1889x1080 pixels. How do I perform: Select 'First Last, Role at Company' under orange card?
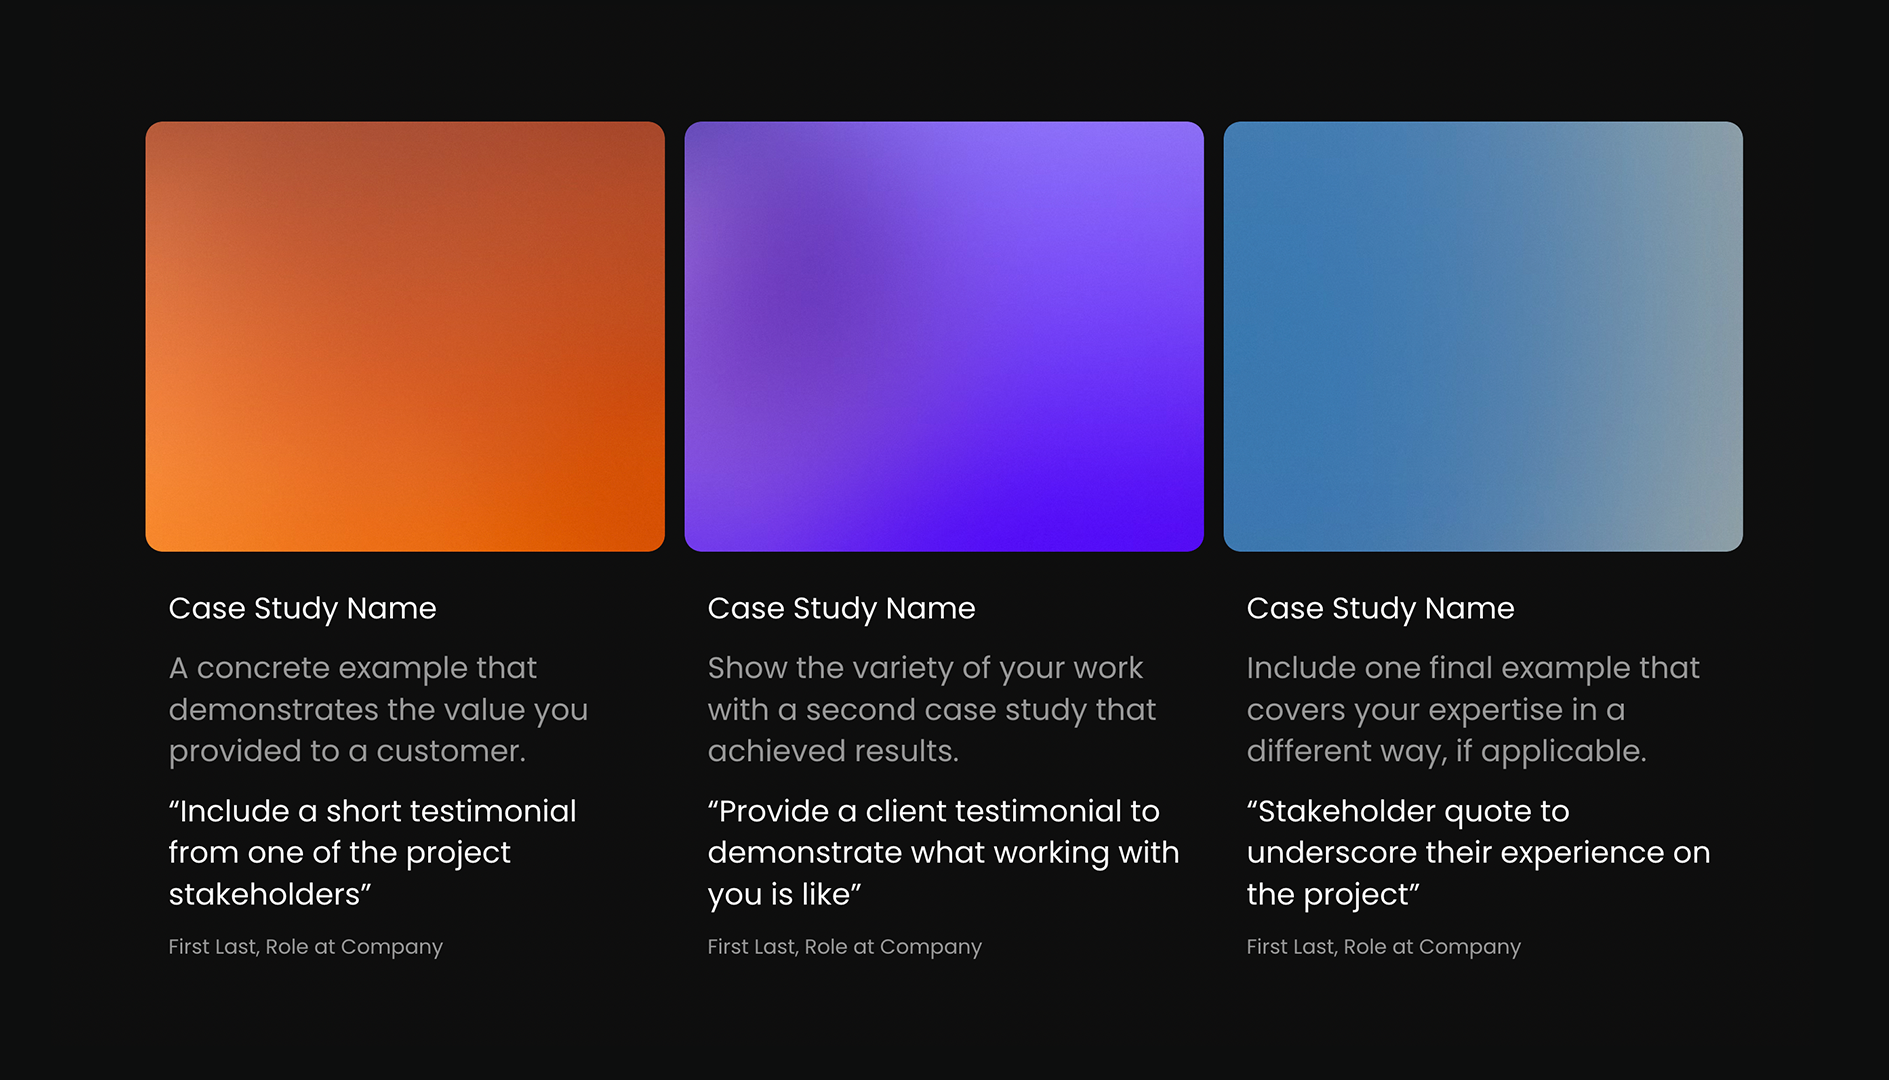[305, 947]
